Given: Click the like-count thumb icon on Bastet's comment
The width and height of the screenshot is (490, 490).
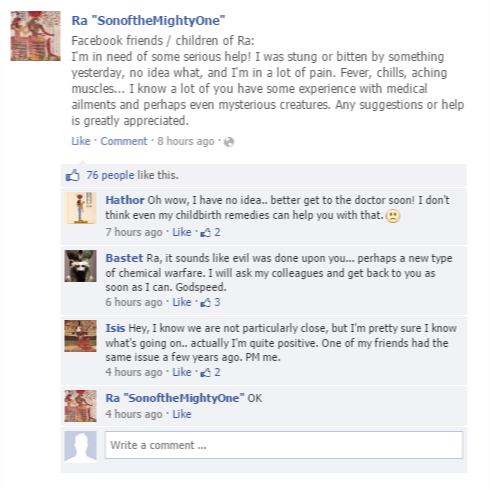Looking at the screenshot, I should point(205,302).
